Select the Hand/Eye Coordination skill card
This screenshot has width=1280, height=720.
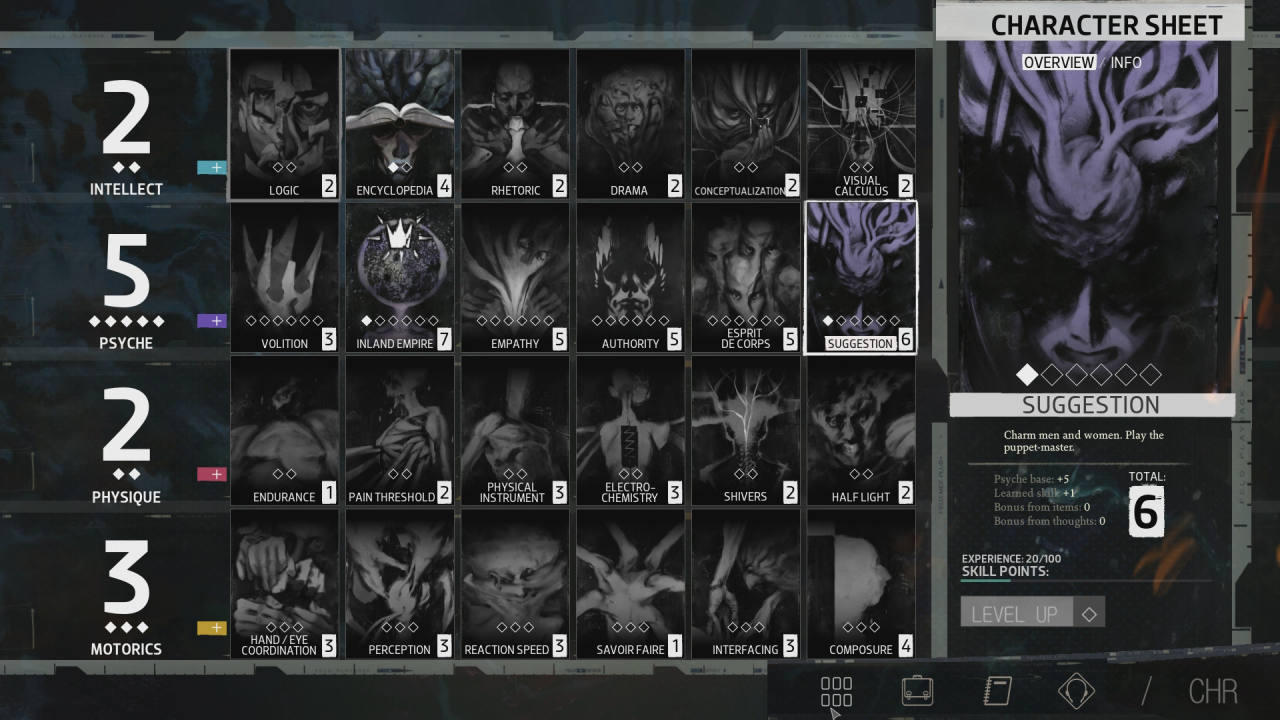284,584
